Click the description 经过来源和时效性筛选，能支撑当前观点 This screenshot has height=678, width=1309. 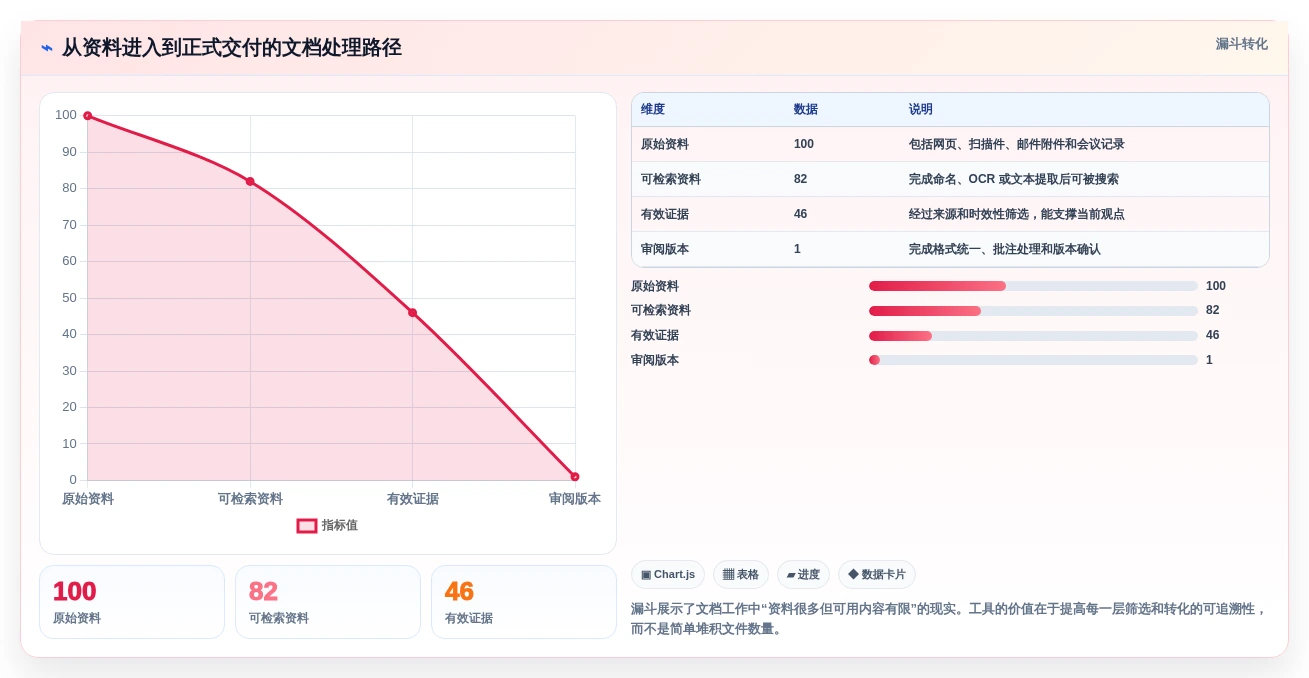coord(1017,214)
